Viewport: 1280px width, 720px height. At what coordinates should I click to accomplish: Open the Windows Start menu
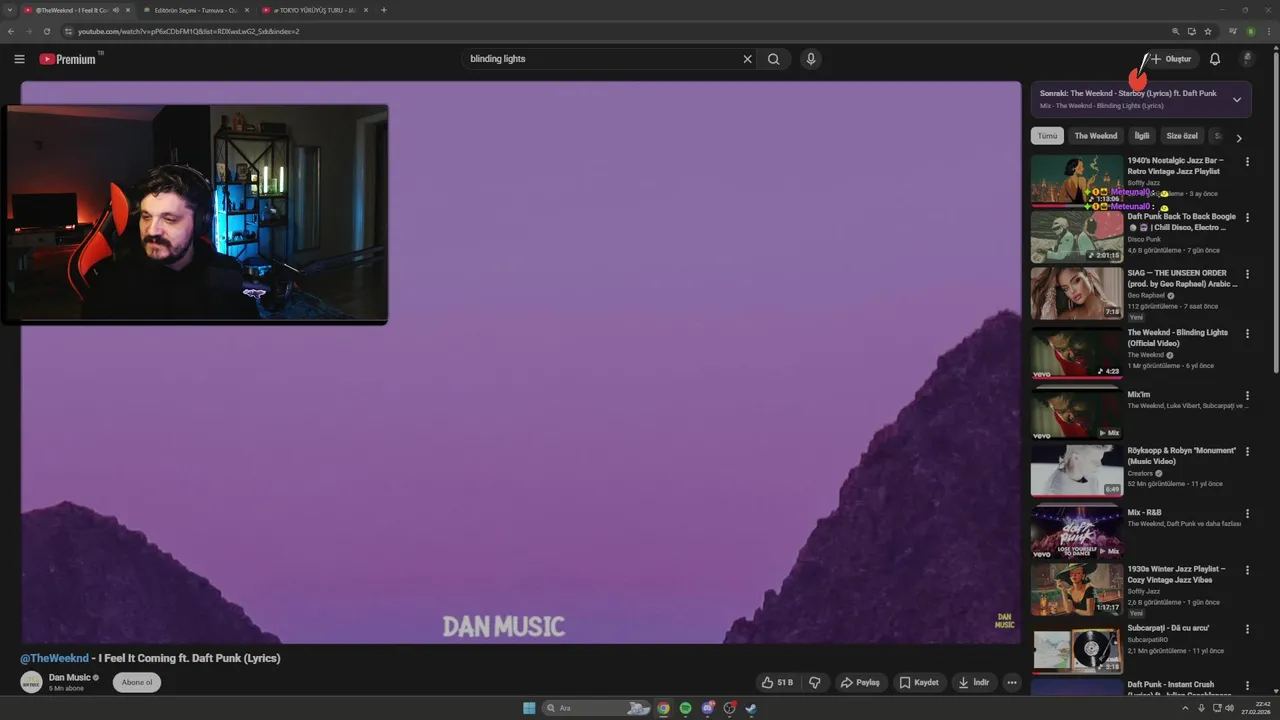coord(529,708)
